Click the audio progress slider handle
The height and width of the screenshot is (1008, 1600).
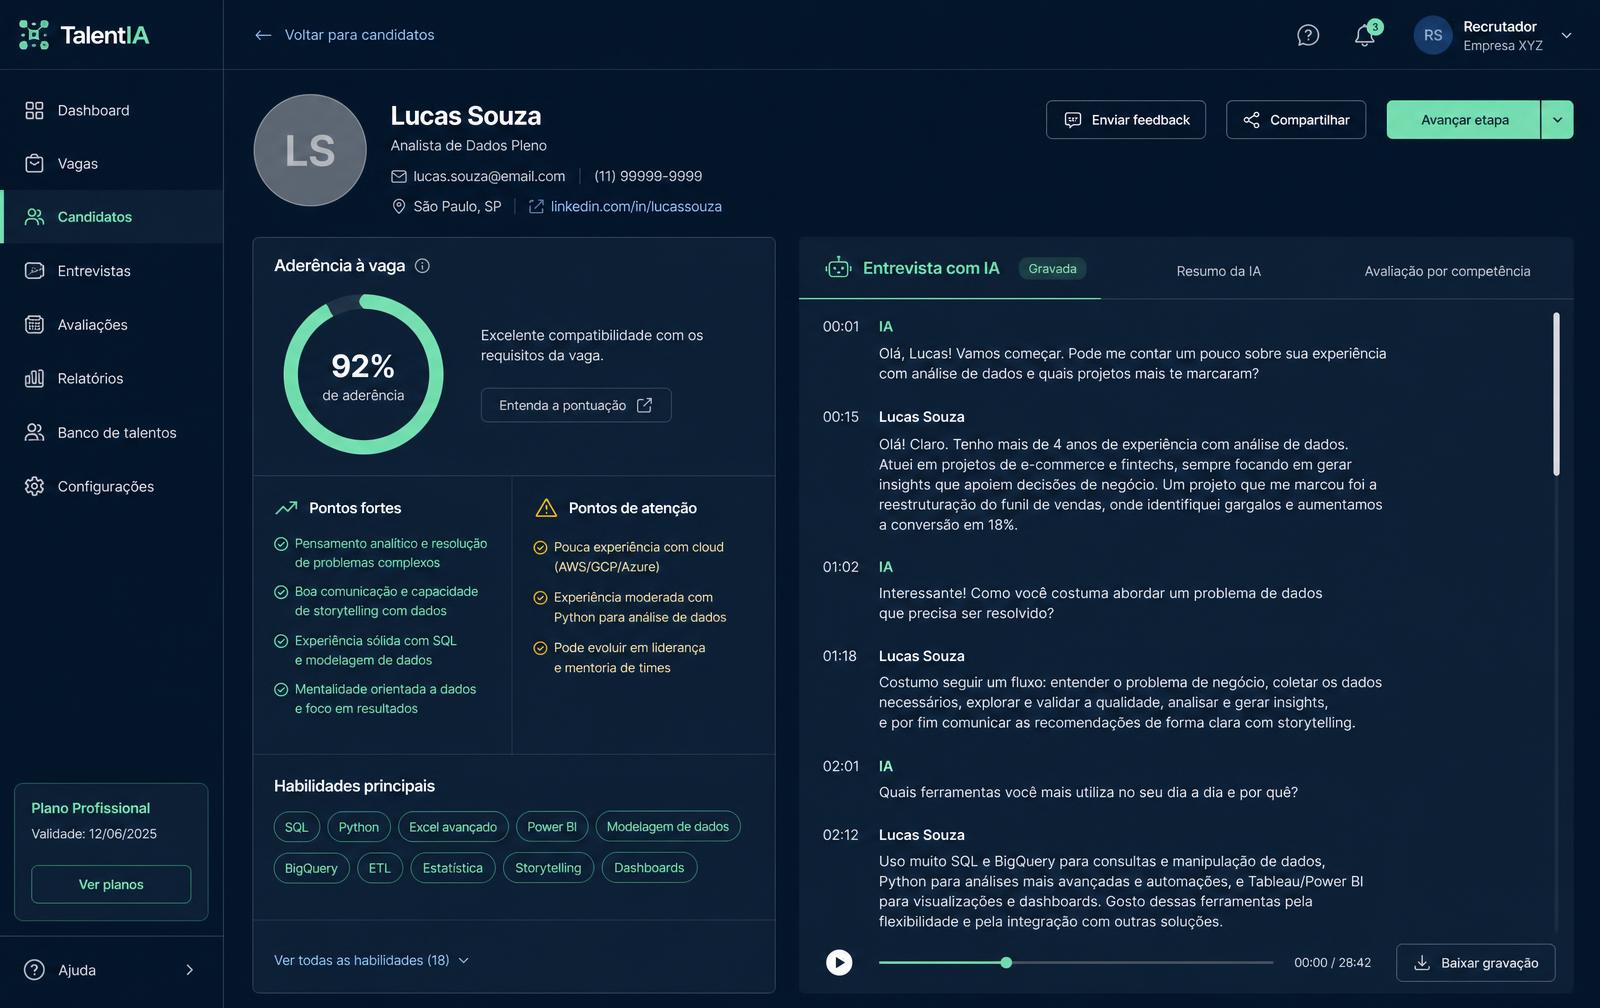[x=1006, y=963]
